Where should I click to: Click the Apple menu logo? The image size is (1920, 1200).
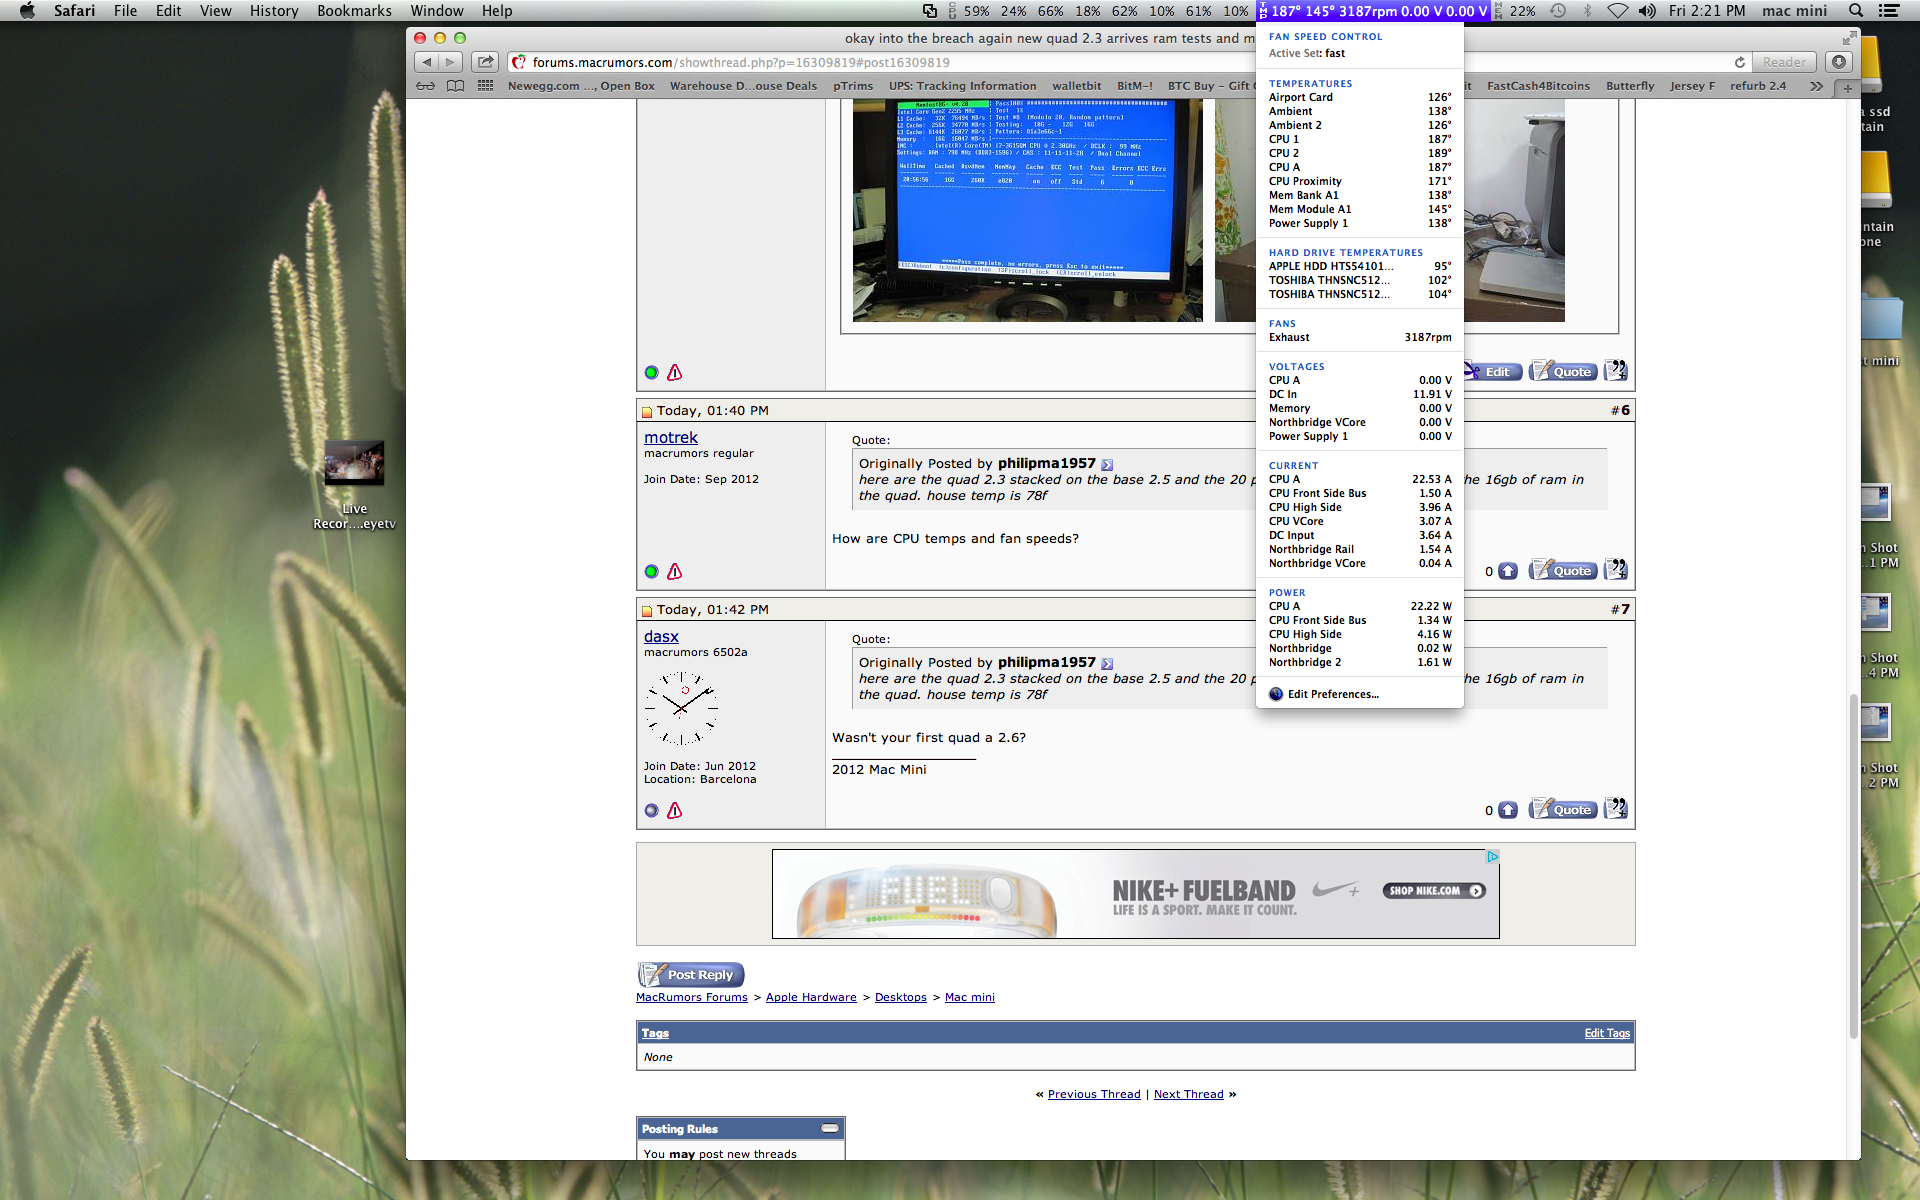click(x=27, y=11)
